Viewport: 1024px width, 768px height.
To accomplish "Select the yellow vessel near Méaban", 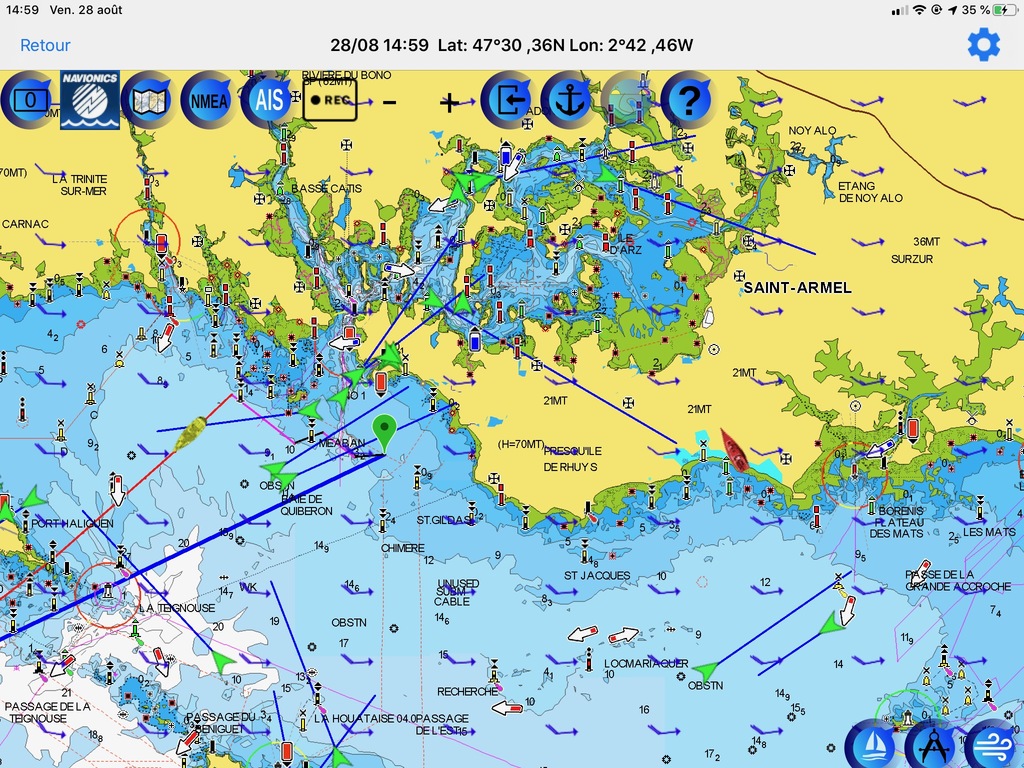I will (191, 433).
